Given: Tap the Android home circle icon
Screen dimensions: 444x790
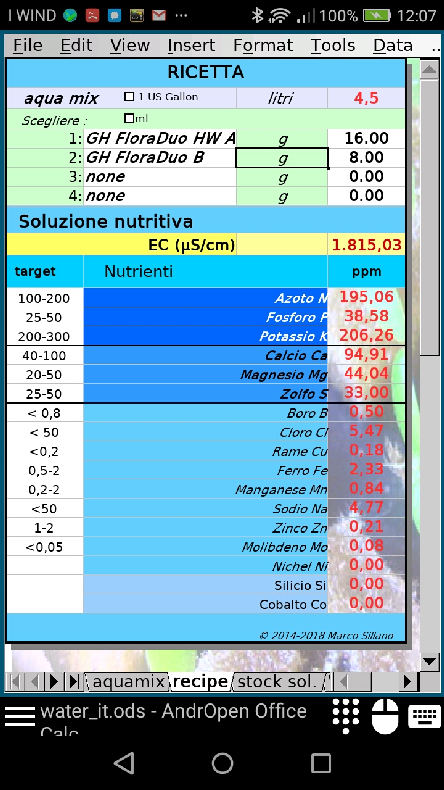Looking at the screenshot, I should coord(222,762).
